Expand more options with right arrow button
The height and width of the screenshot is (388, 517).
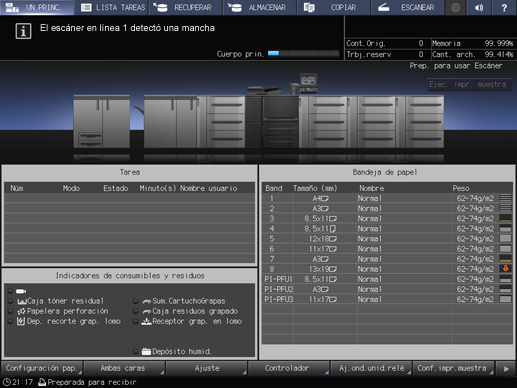[x=506, y=369]
